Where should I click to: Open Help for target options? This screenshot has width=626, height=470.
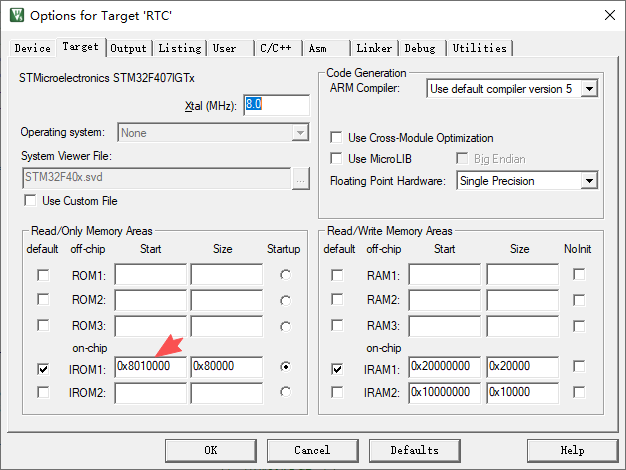tap(573, 450)
